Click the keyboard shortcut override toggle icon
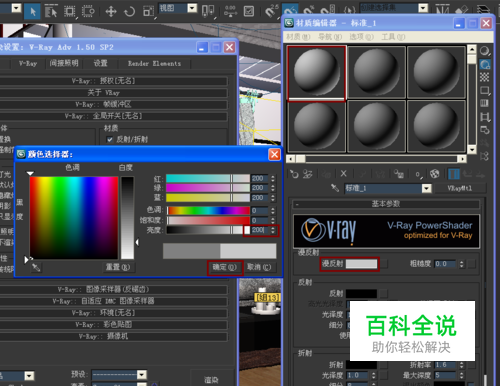This screenshot has height=386, width=500. 249,11
